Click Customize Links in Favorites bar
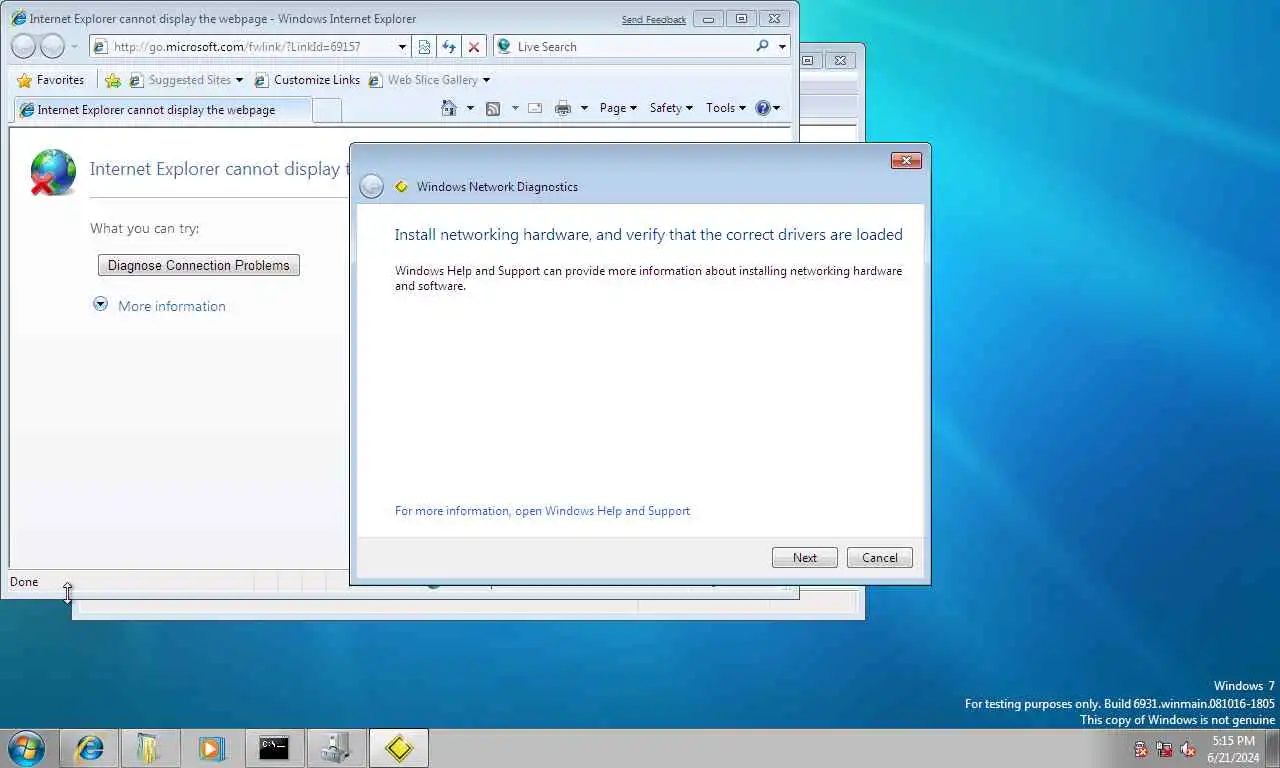Viewport: 1280px width, 768px height. point(307,80)
